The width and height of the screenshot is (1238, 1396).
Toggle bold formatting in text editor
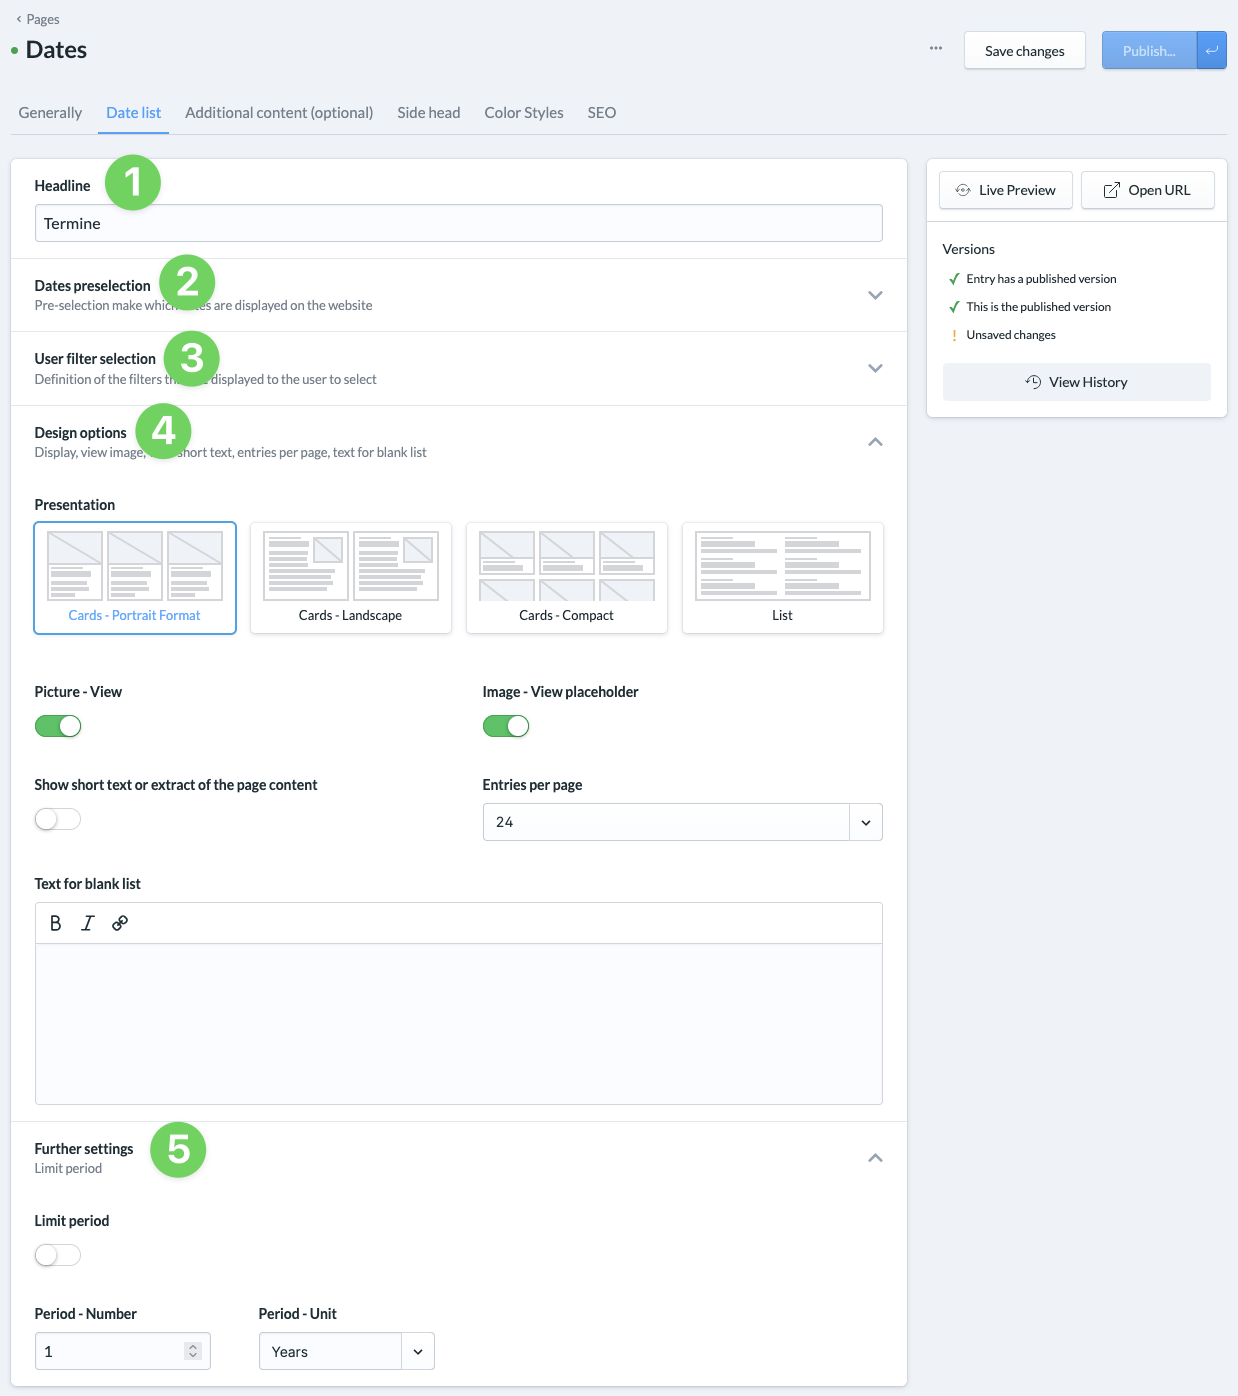[56, 923]
